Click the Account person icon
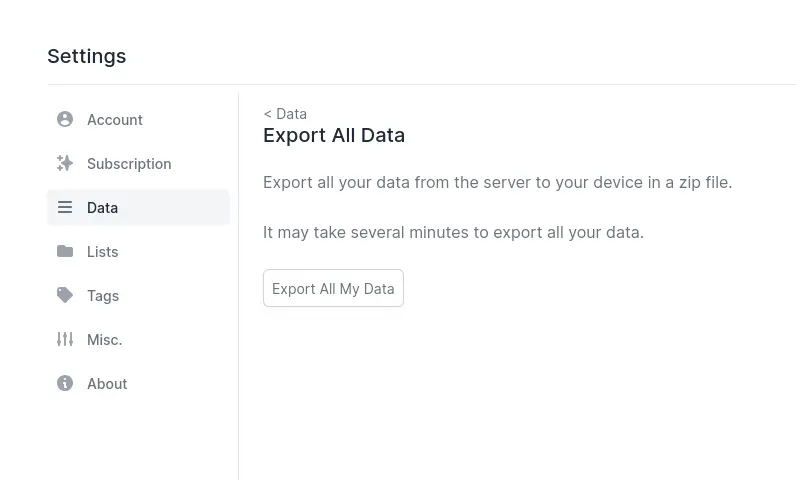This screenshot has width=796, height=480. coord(65,119)
